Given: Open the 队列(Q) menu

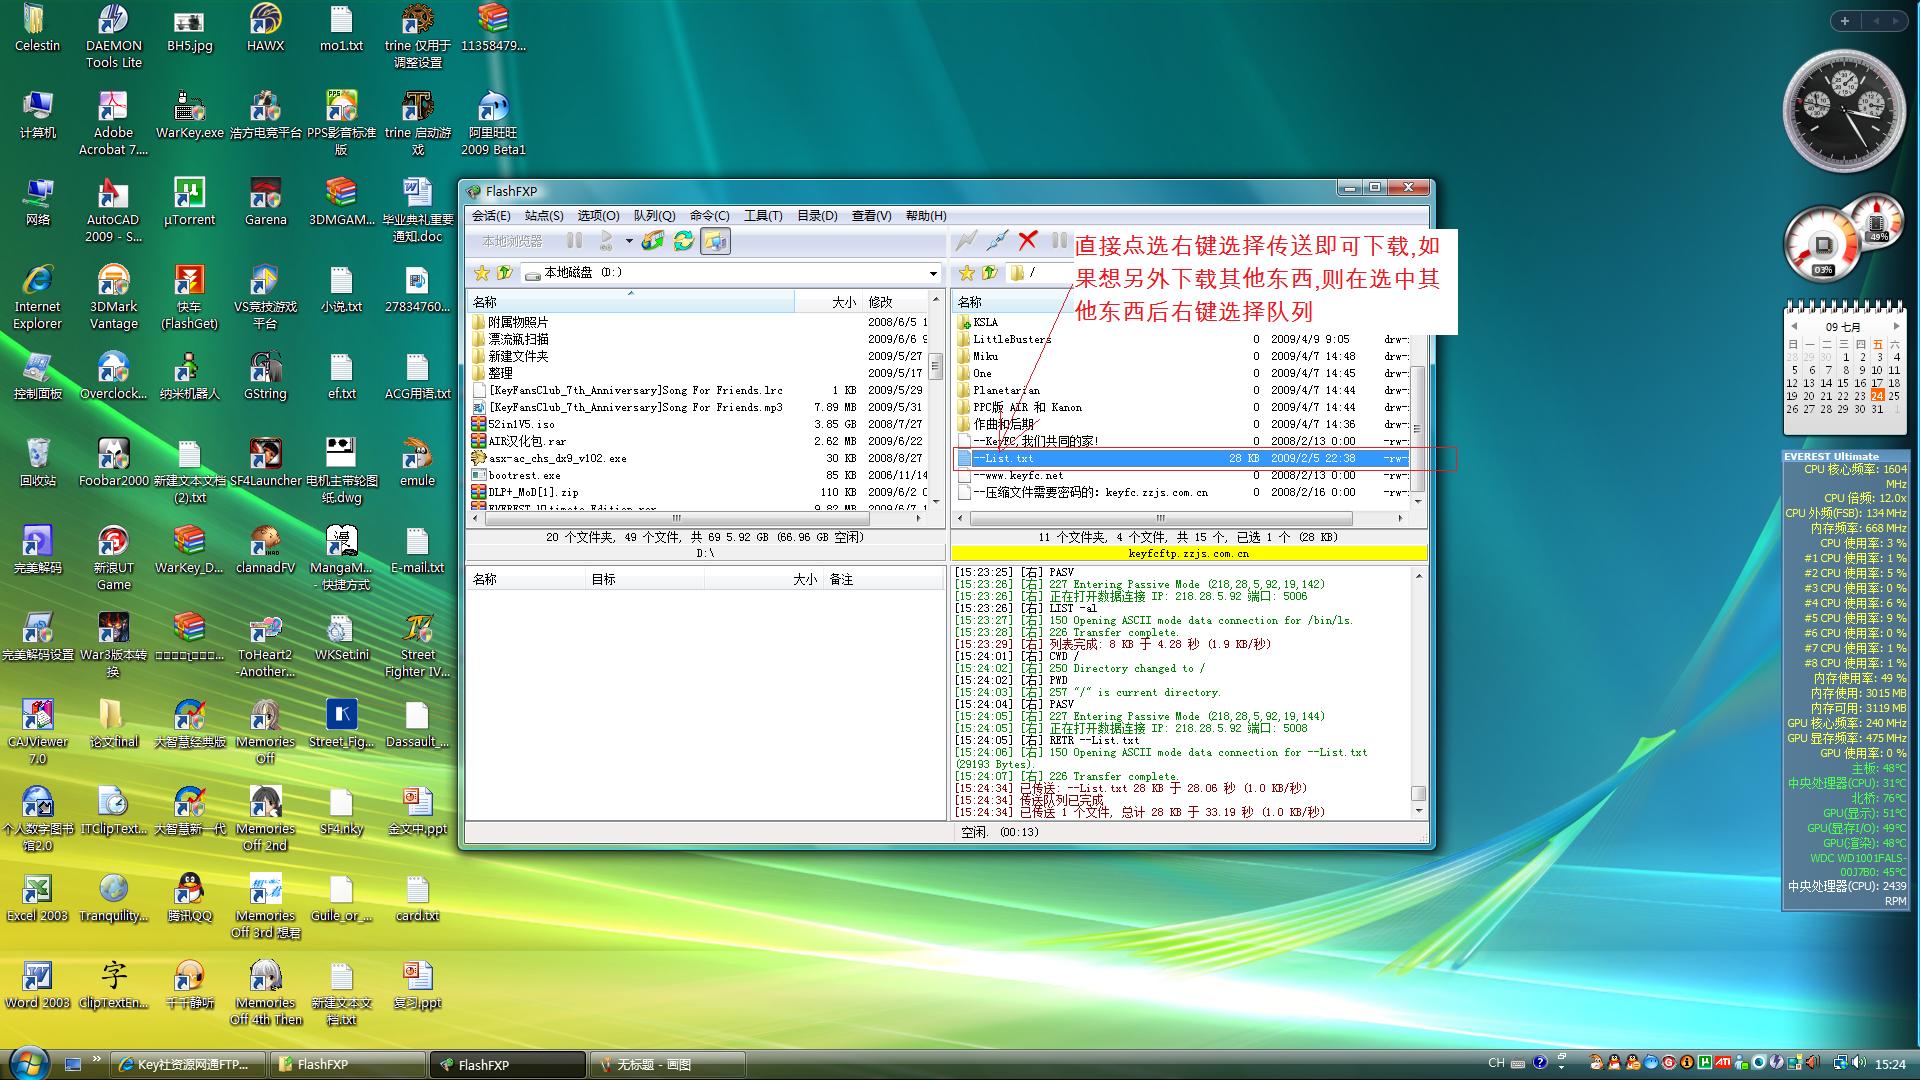Looking at the screenshot, I should pyautogui.click(x=654, y=216).
